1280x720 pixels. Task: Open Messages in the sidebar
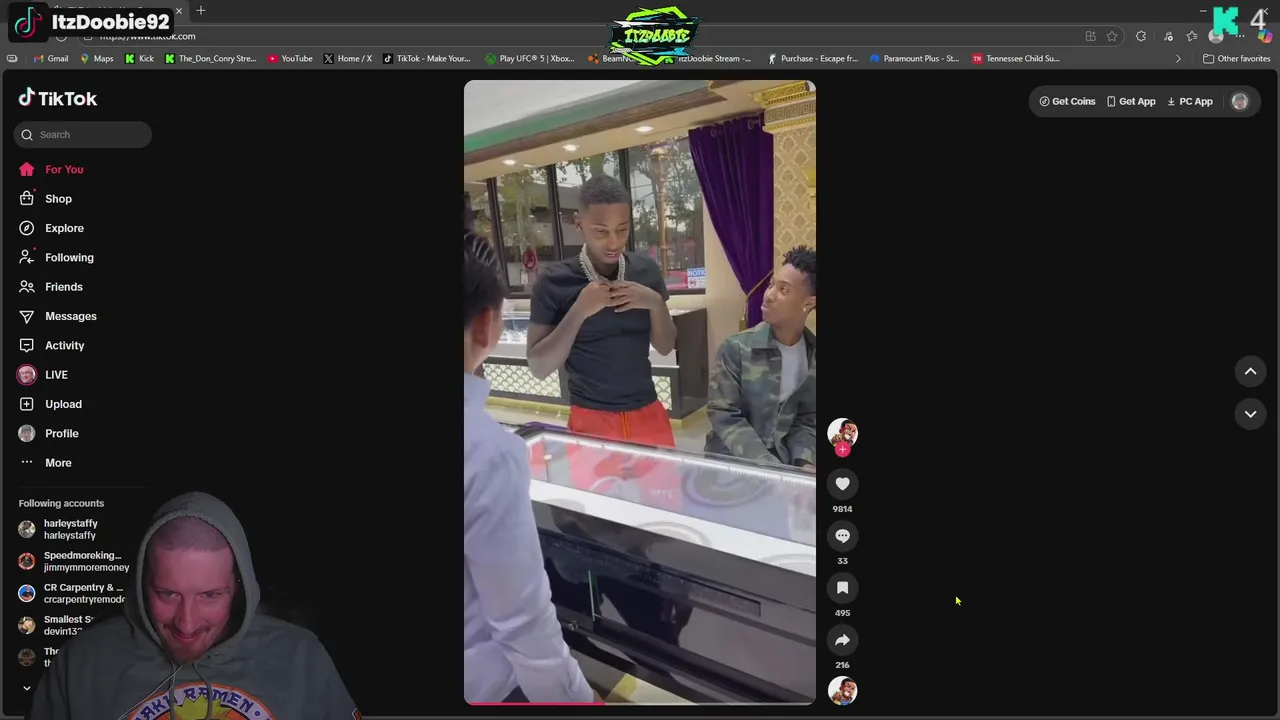[x=70, y=316]
